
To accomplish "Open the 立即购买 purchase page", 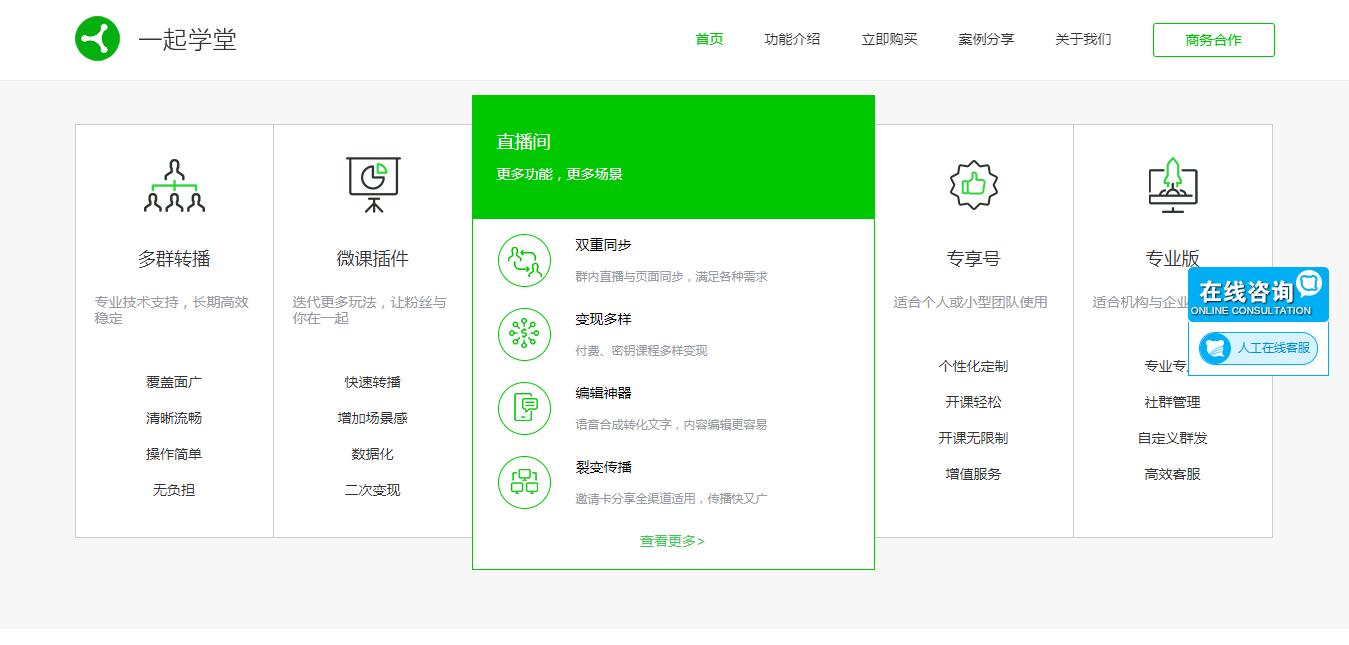I will pos(887,40).
